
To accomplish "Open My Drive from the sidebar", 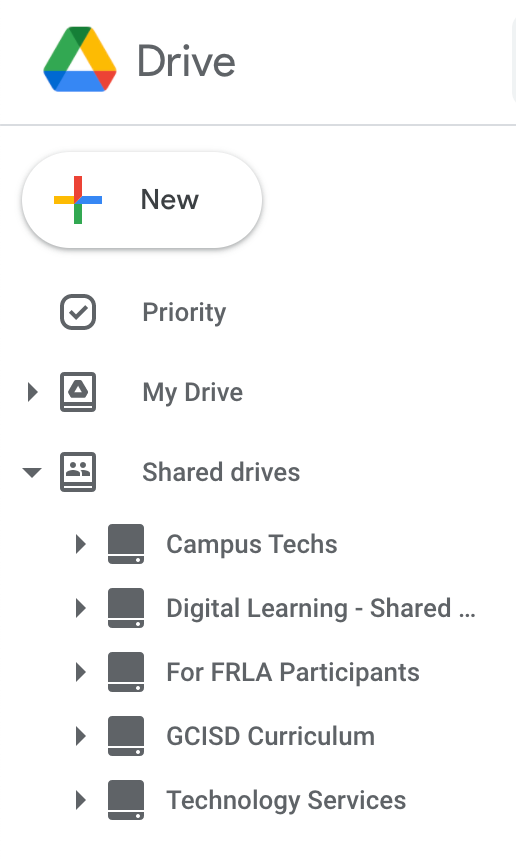I will (x=192, y=393).
